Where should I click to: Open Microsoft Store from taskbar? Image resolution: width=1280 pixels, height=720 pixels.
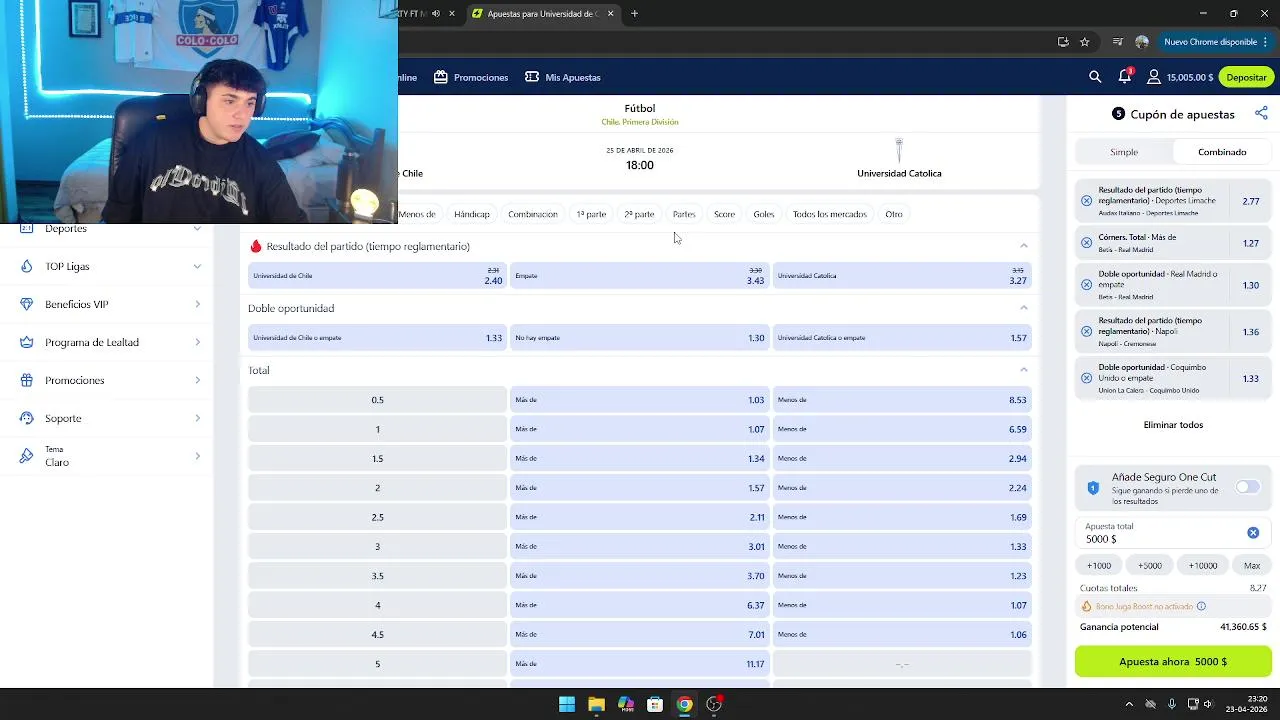point(655,705)
